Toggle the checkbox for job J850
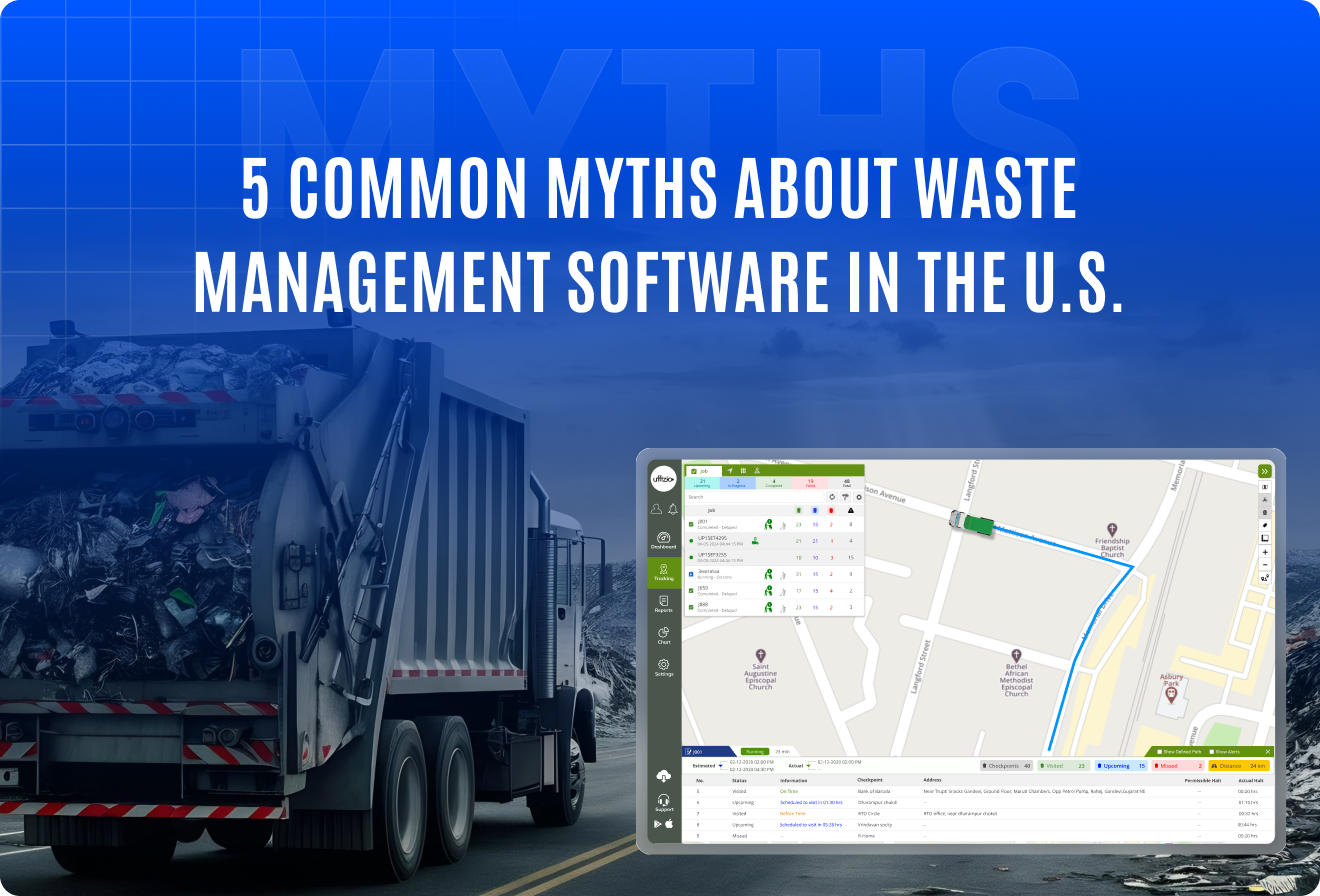Viewport: 1320px width, 896px height. point(691,591)
